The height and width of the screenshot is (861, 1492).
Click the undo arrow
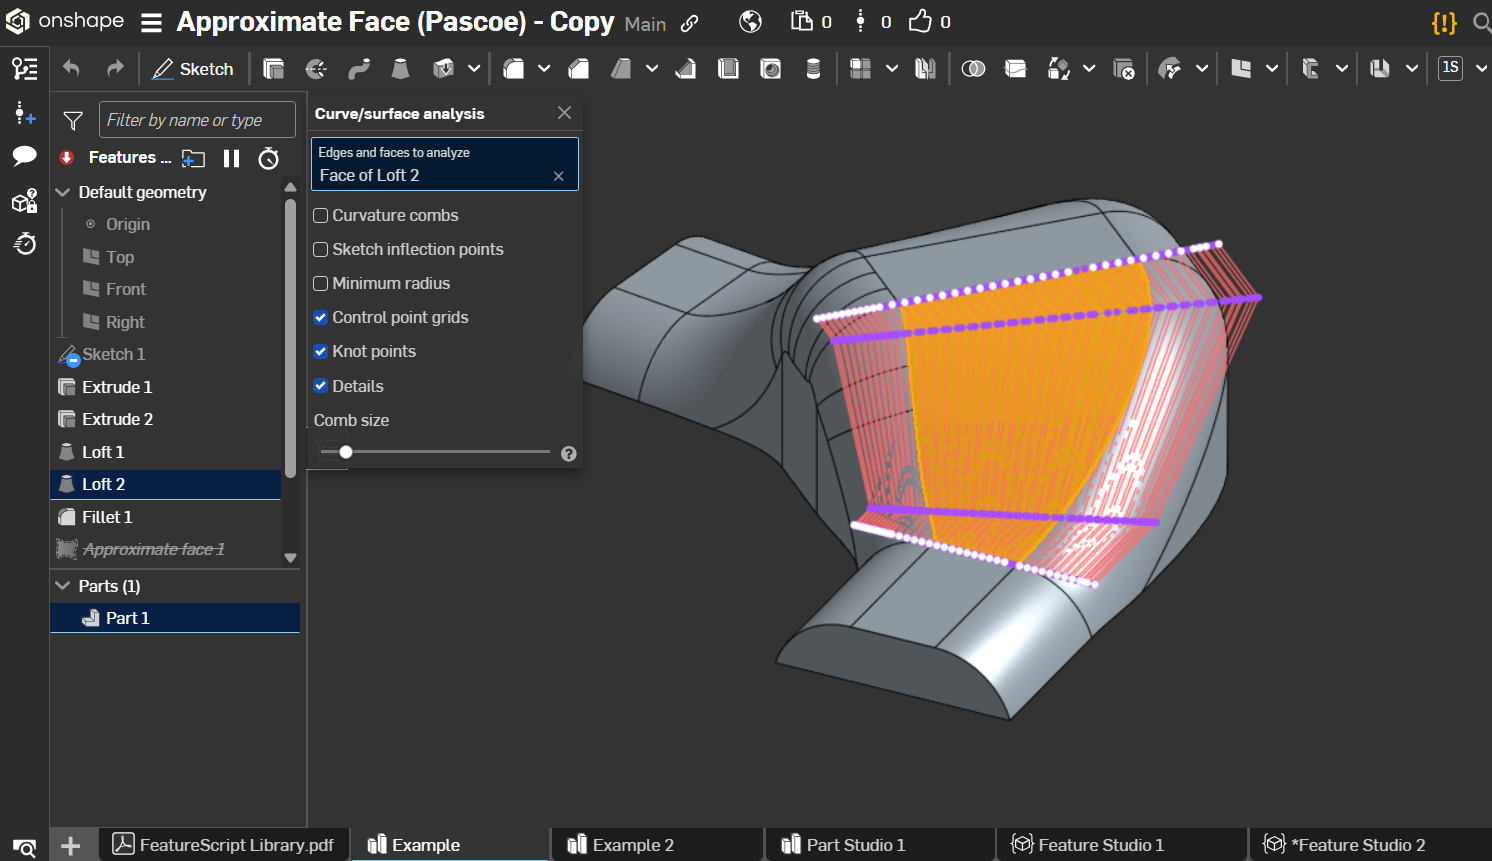click(x=71, y=68)
